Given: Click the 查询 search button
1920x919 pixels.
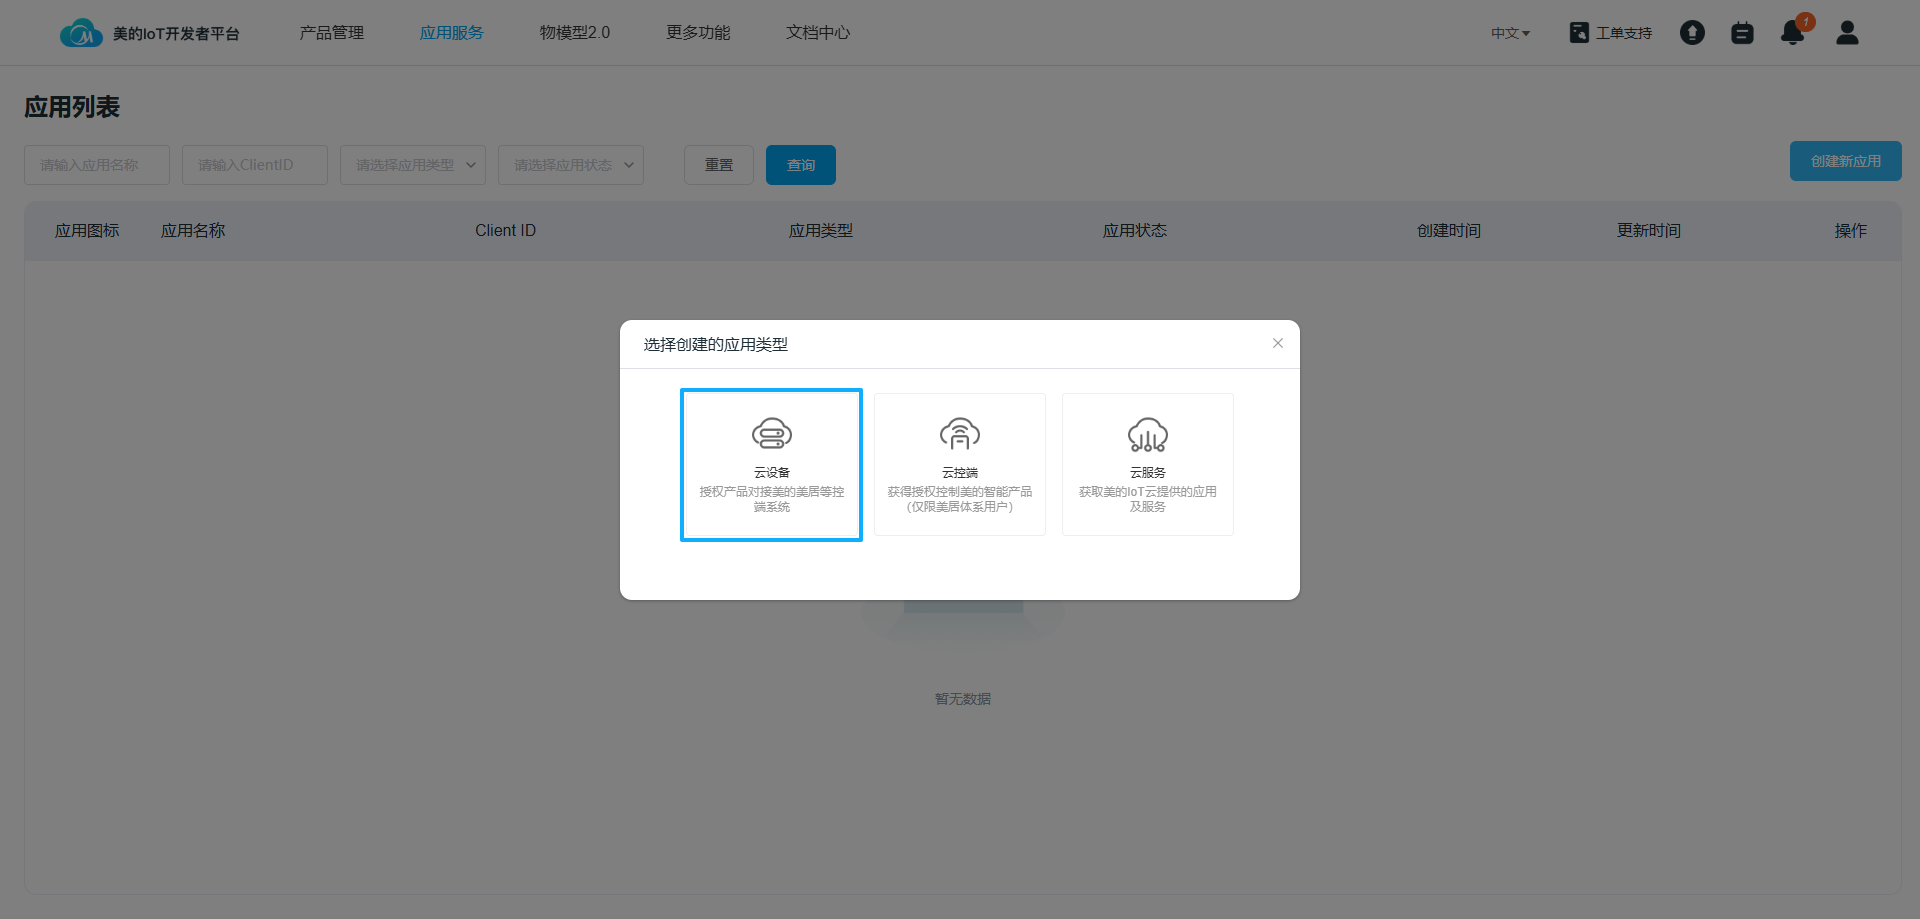Looking at the screenshot, I should point(801,165).
